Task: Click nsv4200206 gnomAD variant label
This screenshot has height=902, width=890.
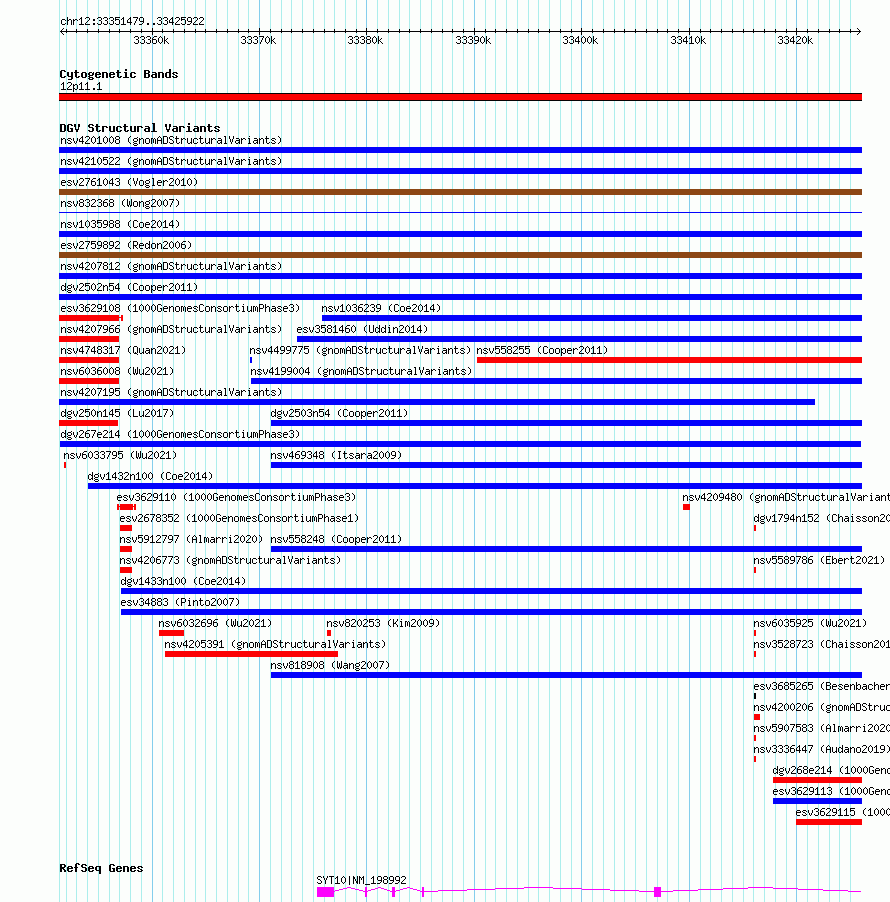Action: tap(822, 708)
